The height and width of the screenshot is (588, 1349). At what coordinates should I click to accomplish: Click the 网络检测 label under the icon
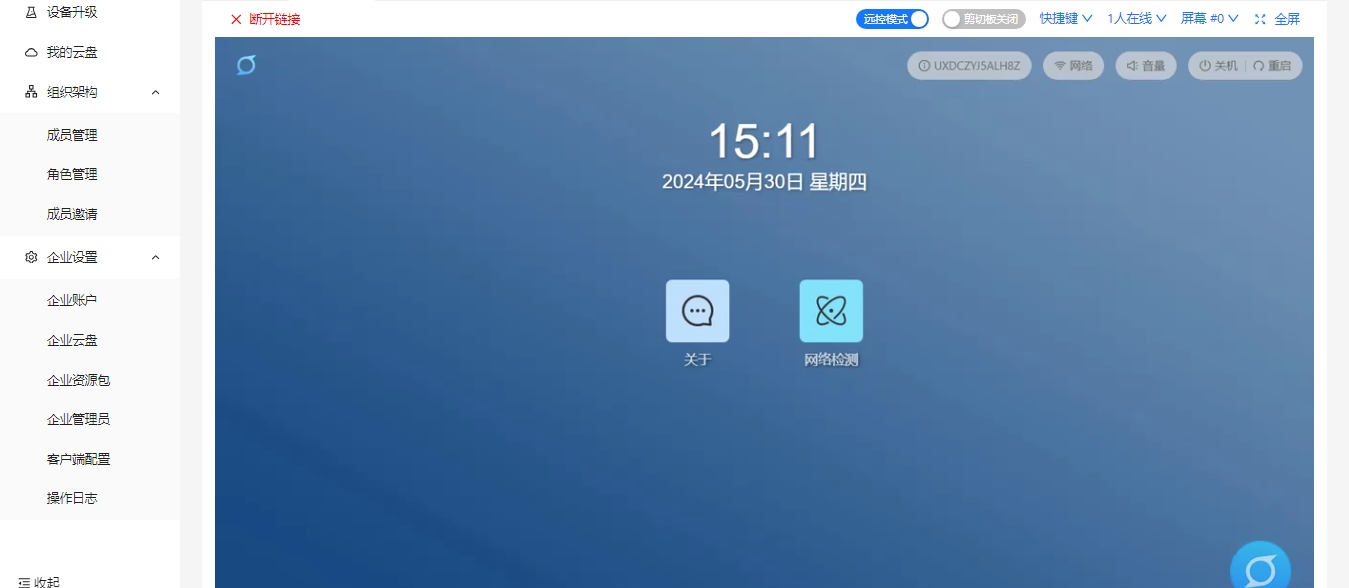click(831, 360)
